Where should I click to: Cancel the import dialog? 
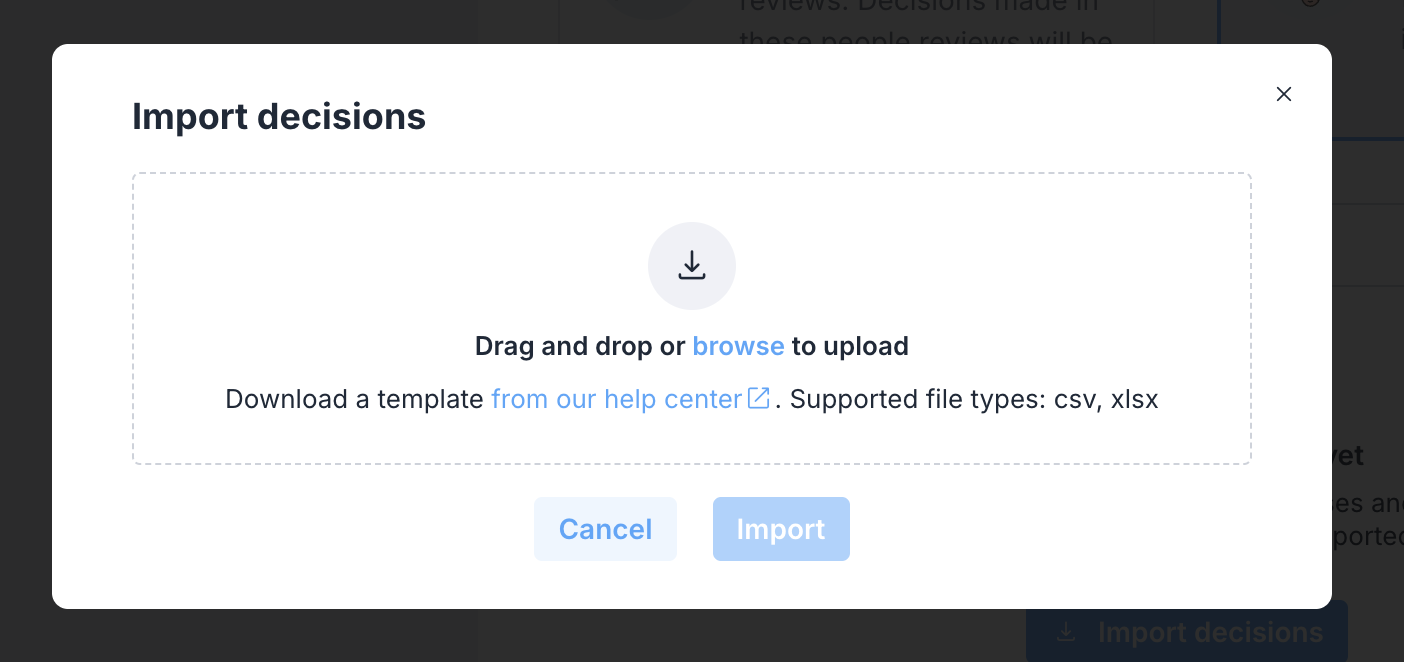point(605,529)
